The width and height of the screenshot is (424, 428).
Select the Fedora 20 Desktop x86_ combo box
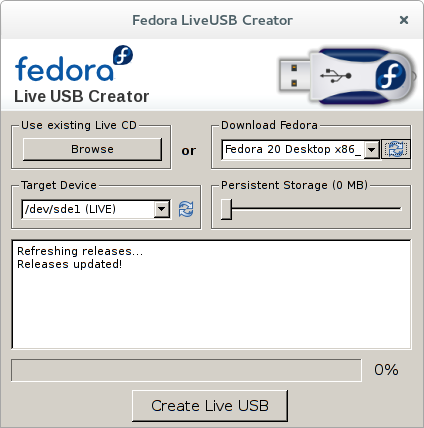300,150
